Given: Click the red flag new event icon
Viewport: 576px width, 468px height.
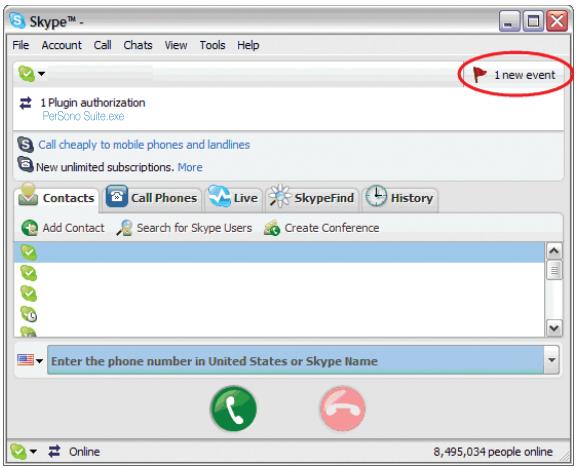Looking at the screenshot, I should coord(479,75).
